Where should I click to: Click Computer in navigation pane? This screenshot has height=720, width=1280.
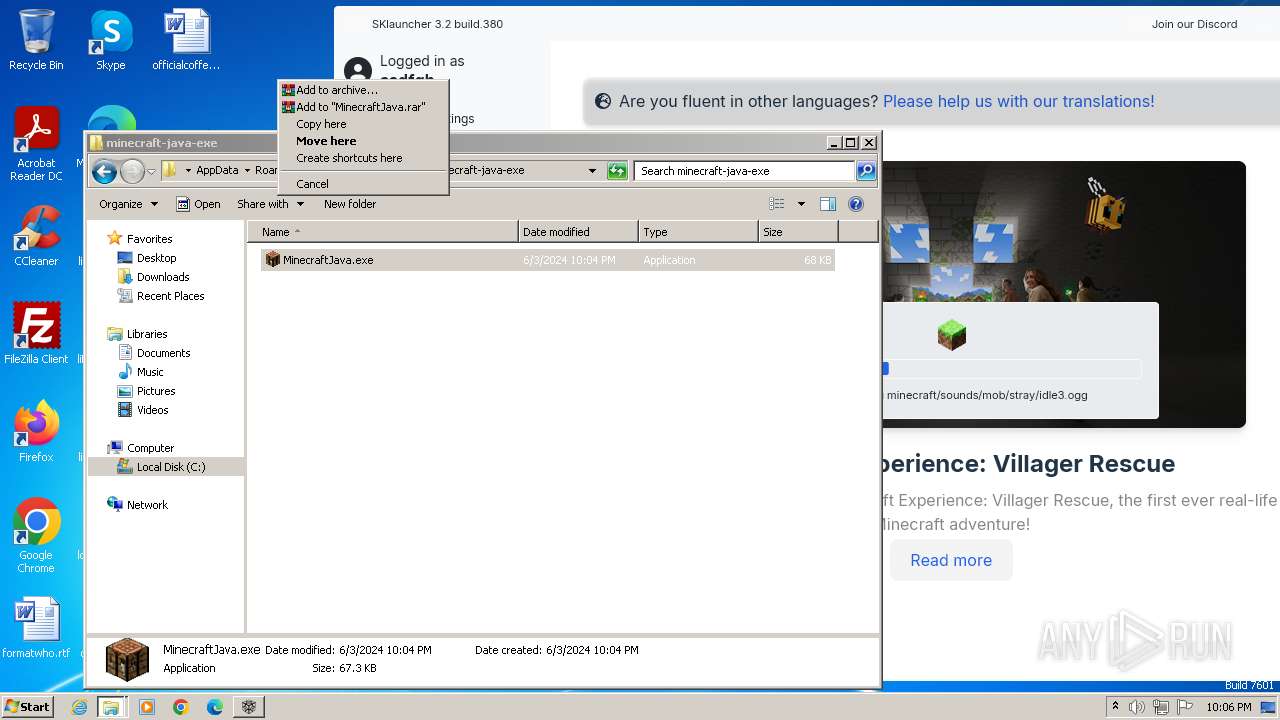click(150, 448)
